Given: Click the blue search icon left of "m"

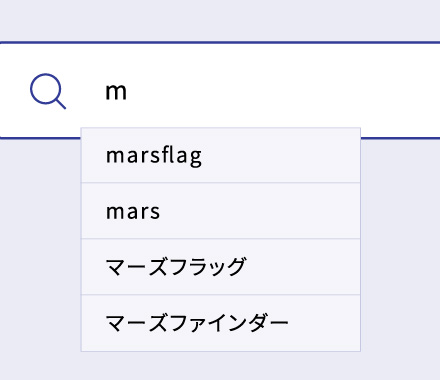Looking at the screenshot, I should click(48, 91).
